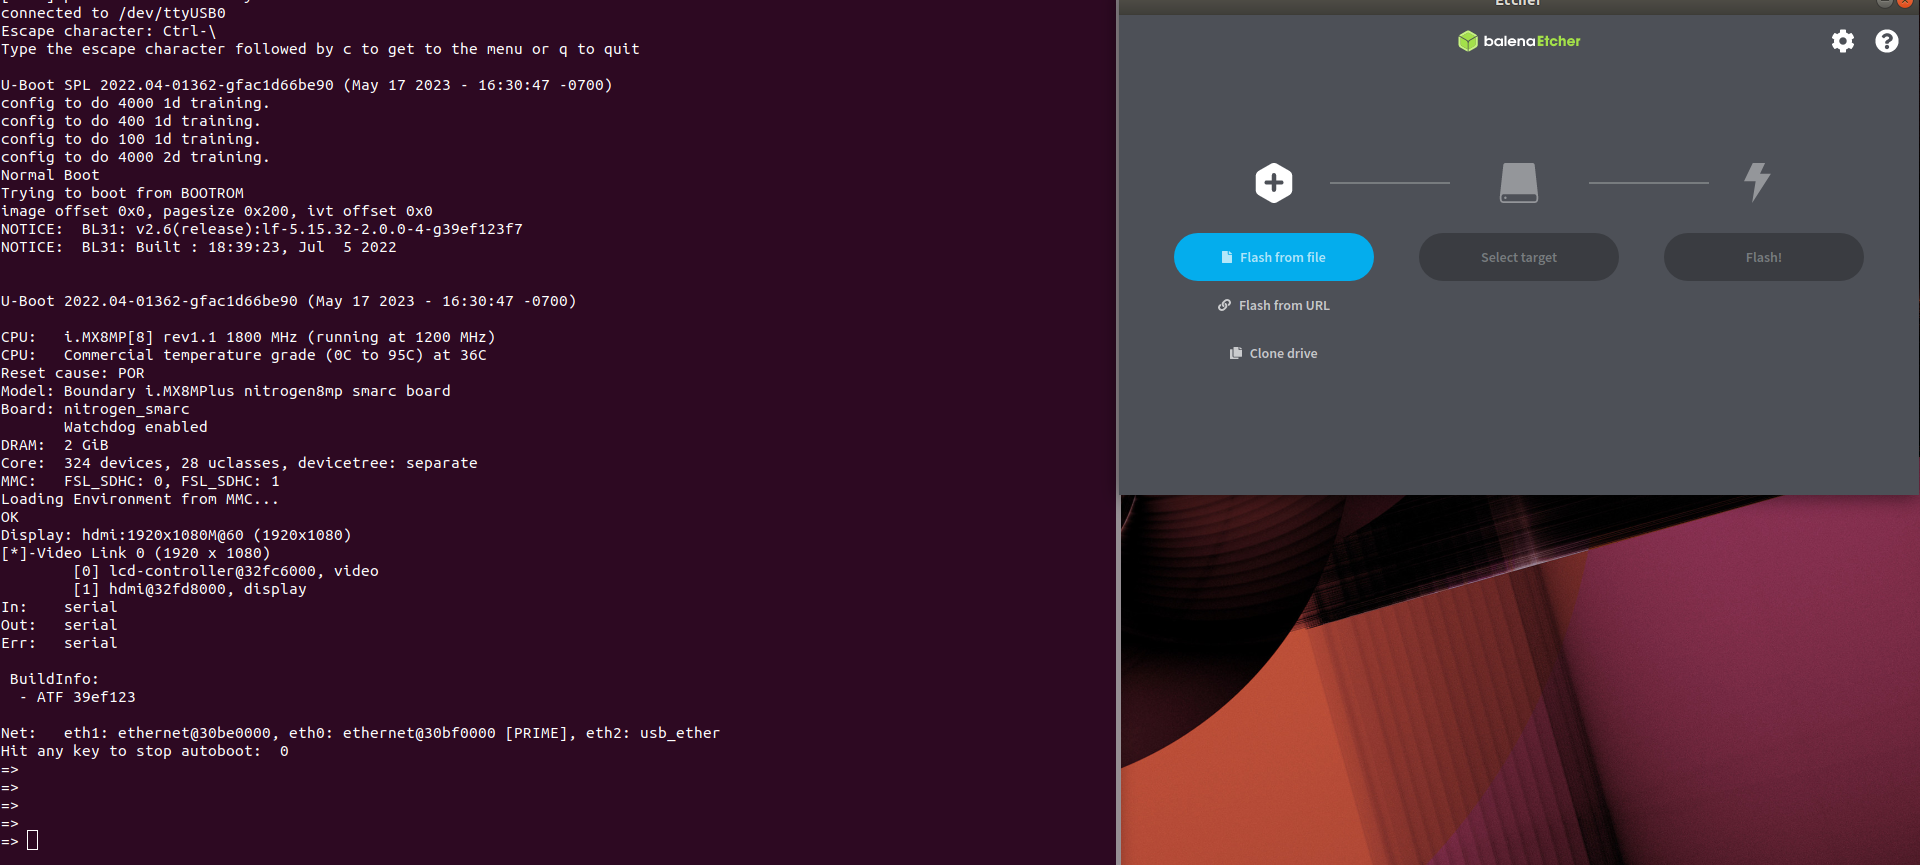The height and width of the screenshot is (865, 1920).
Task: Click the 'Normal Boot' terminal line
Action: click(50, 175)
